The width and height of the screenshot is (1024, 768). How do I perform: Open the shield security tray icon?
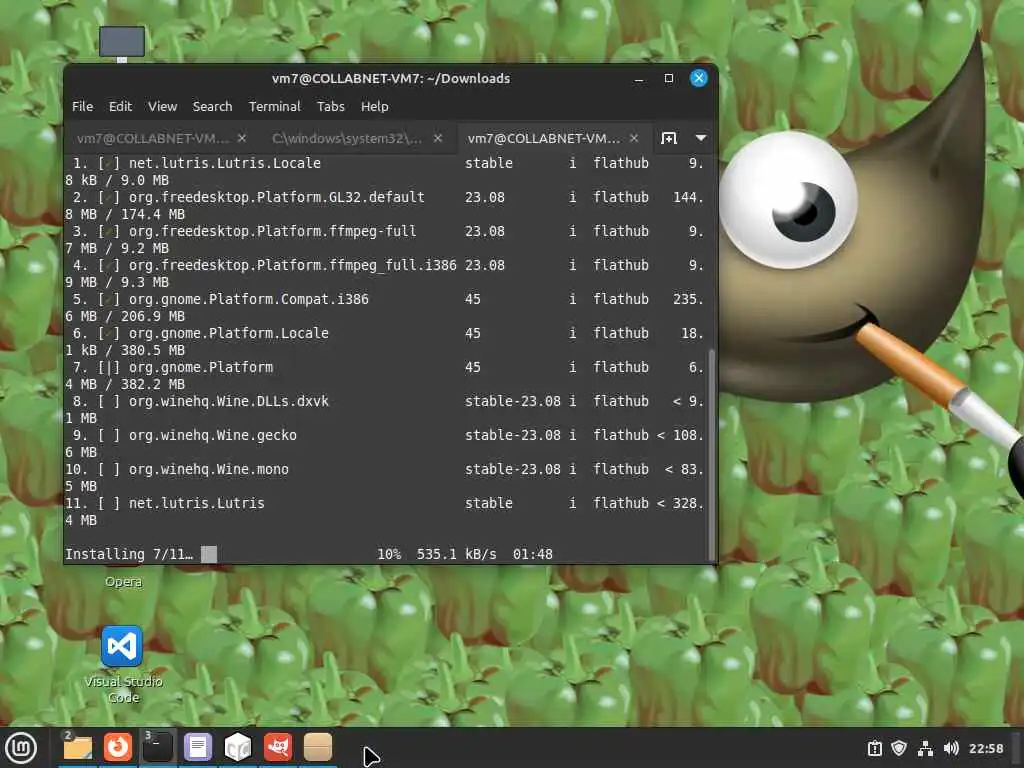tap(899, 748)
